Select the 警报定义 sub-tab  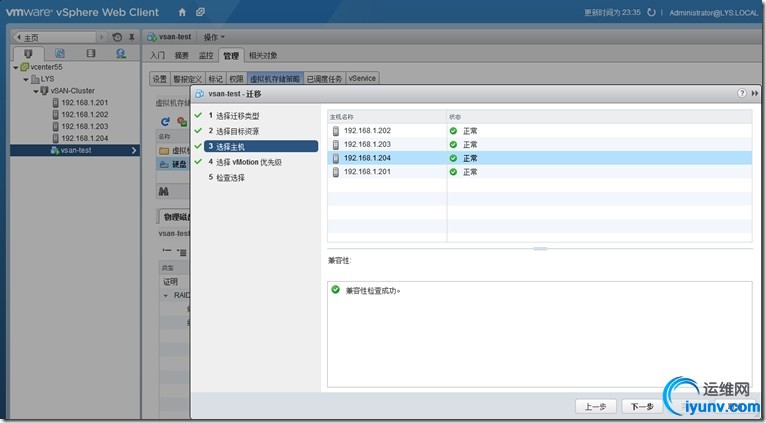point(188,79)
